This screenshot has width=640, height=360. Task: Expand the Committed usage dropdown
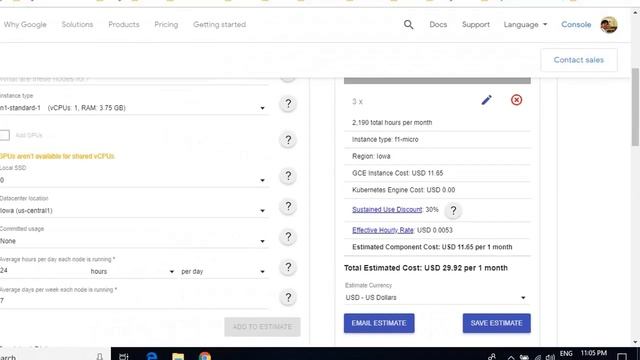pos(133,241)
